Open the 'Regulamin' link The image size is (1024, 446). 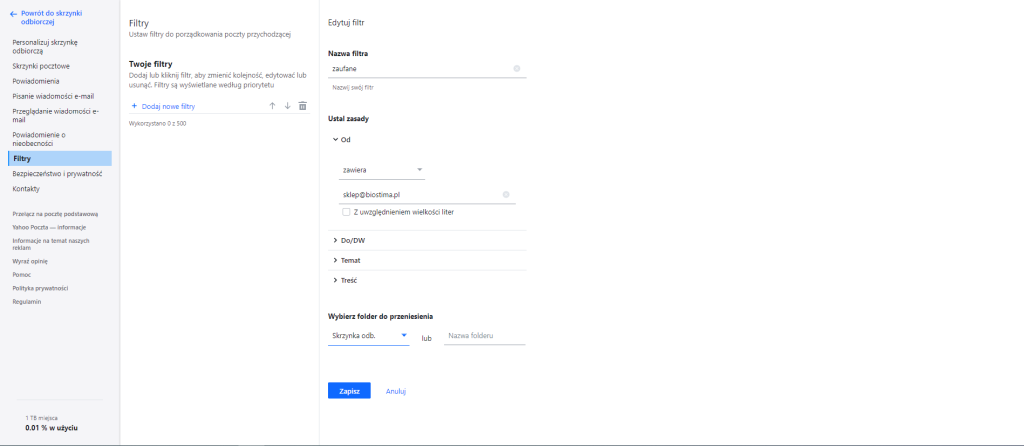tap(27, 302)
